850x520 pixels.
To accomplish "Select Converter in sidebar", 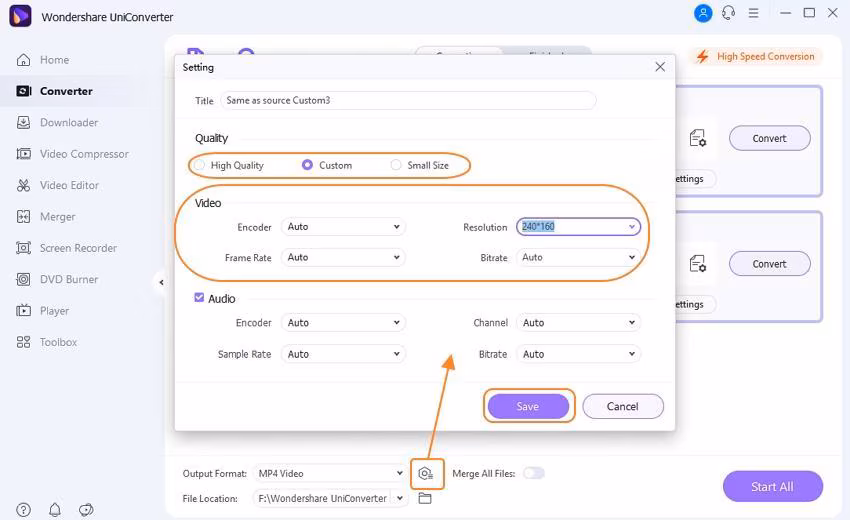I will pyautogui.click(x=66, y=91).
